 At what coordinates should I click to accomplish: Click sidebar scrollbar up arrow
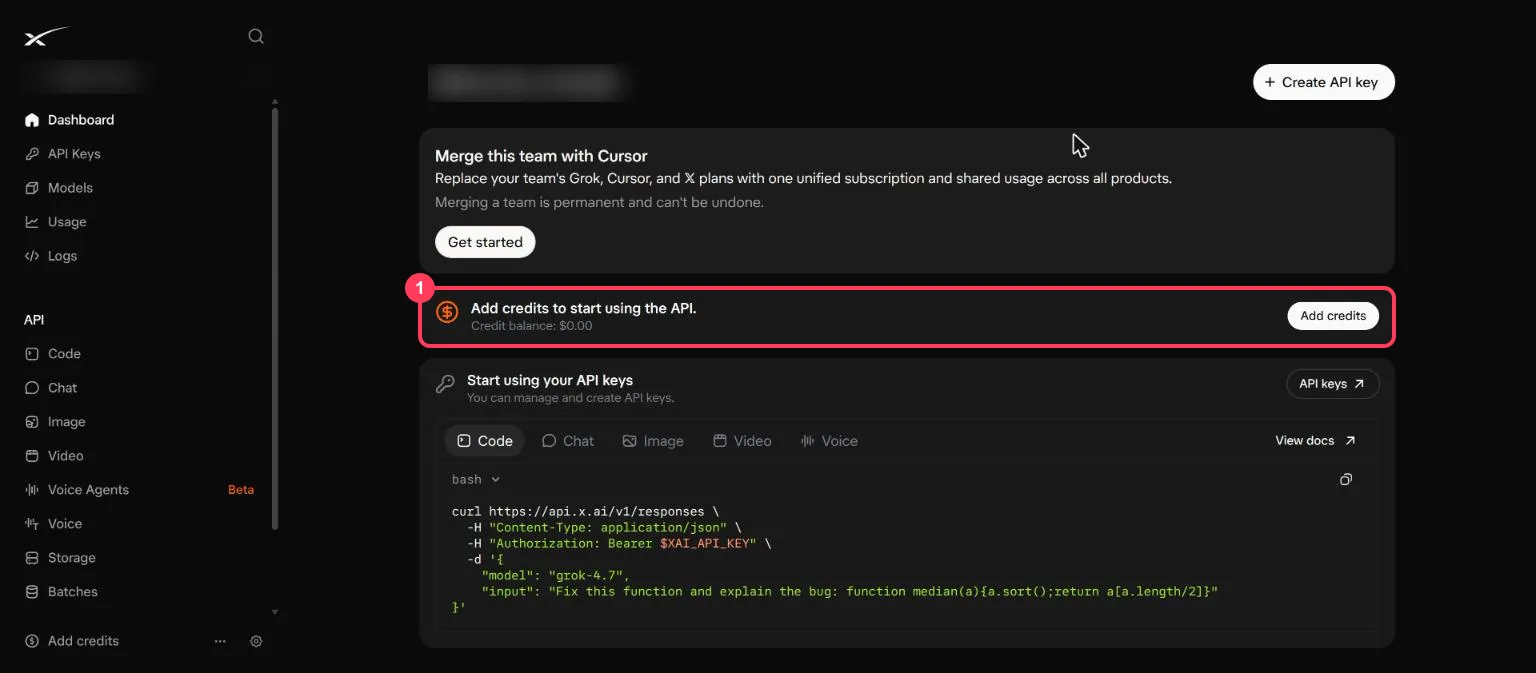275,102
